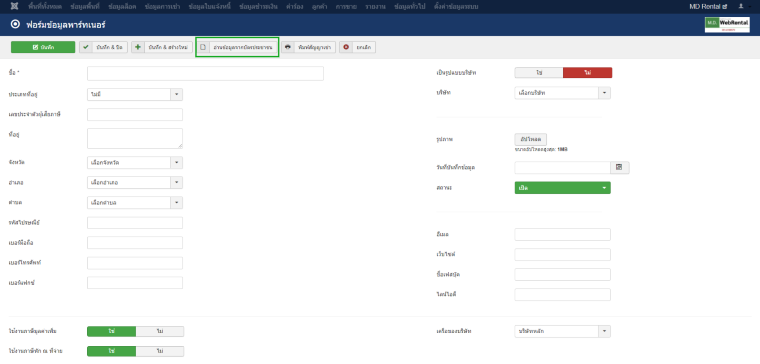The height and width of the screenshot is (364, 760).
Task: Open the district (อำเภอ) dropdown
Action: click(135, 182)
